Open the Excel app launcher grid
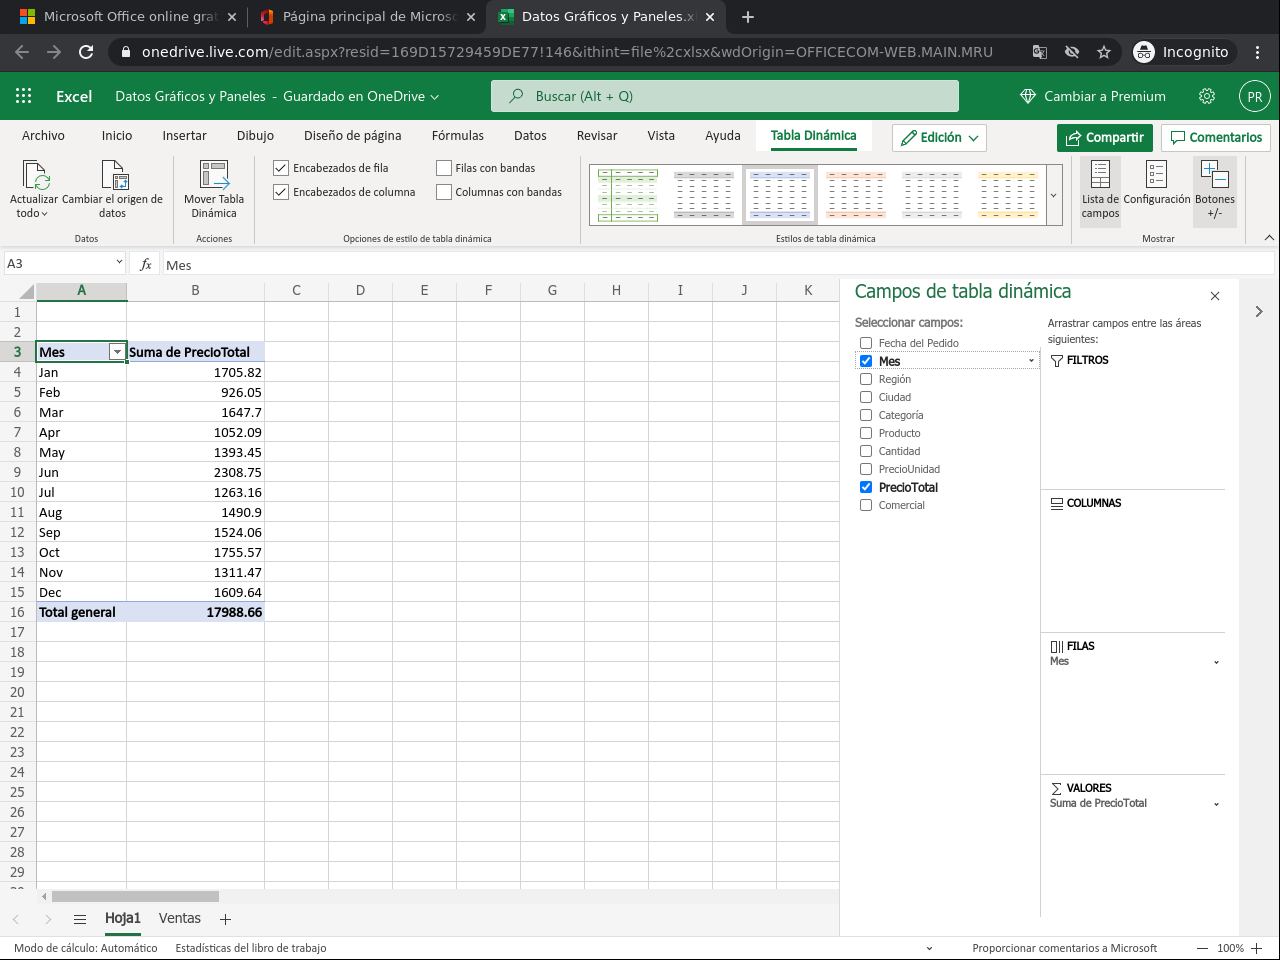 coord(24,96)
